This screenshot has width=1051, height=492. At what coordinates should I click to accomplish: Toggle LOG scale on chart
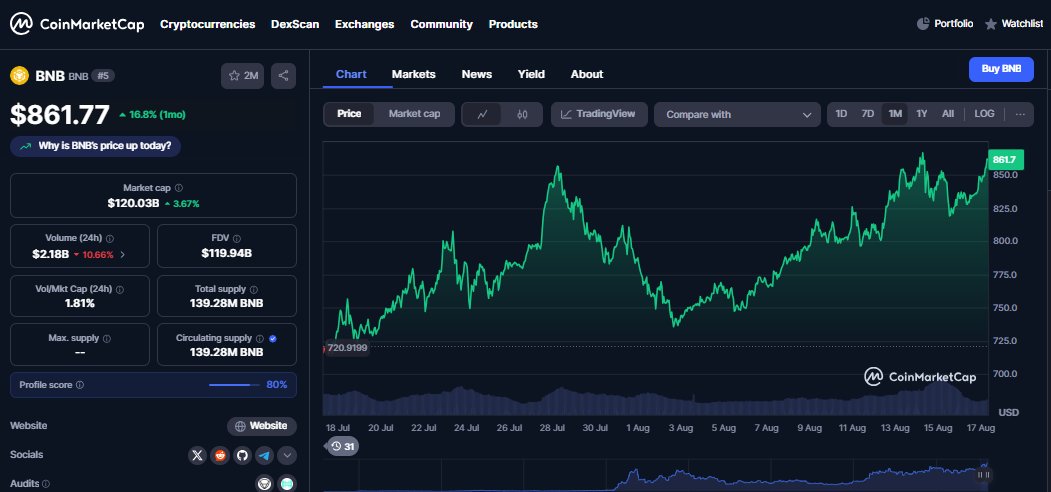tap(984, 114)
